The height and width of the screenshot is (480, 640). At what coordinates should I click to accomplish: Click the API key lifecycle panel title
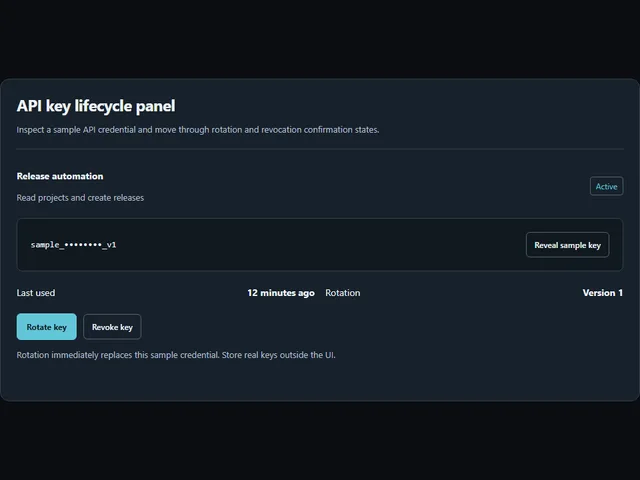[x=96, y=106]
